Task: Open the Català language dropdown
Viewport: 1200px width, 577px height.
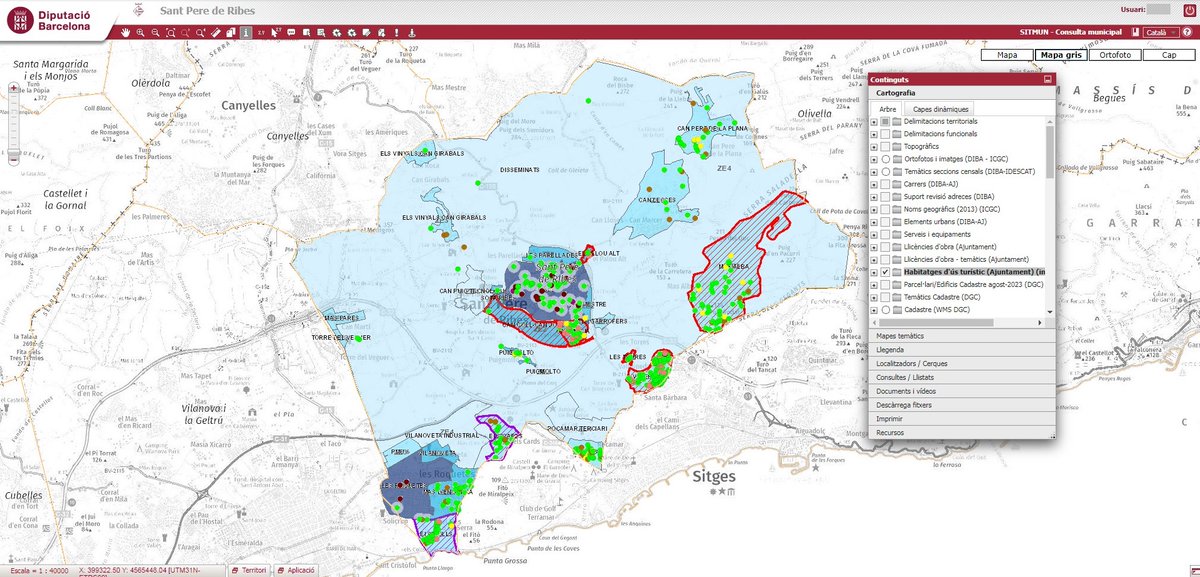Action: coord(1159,33)
